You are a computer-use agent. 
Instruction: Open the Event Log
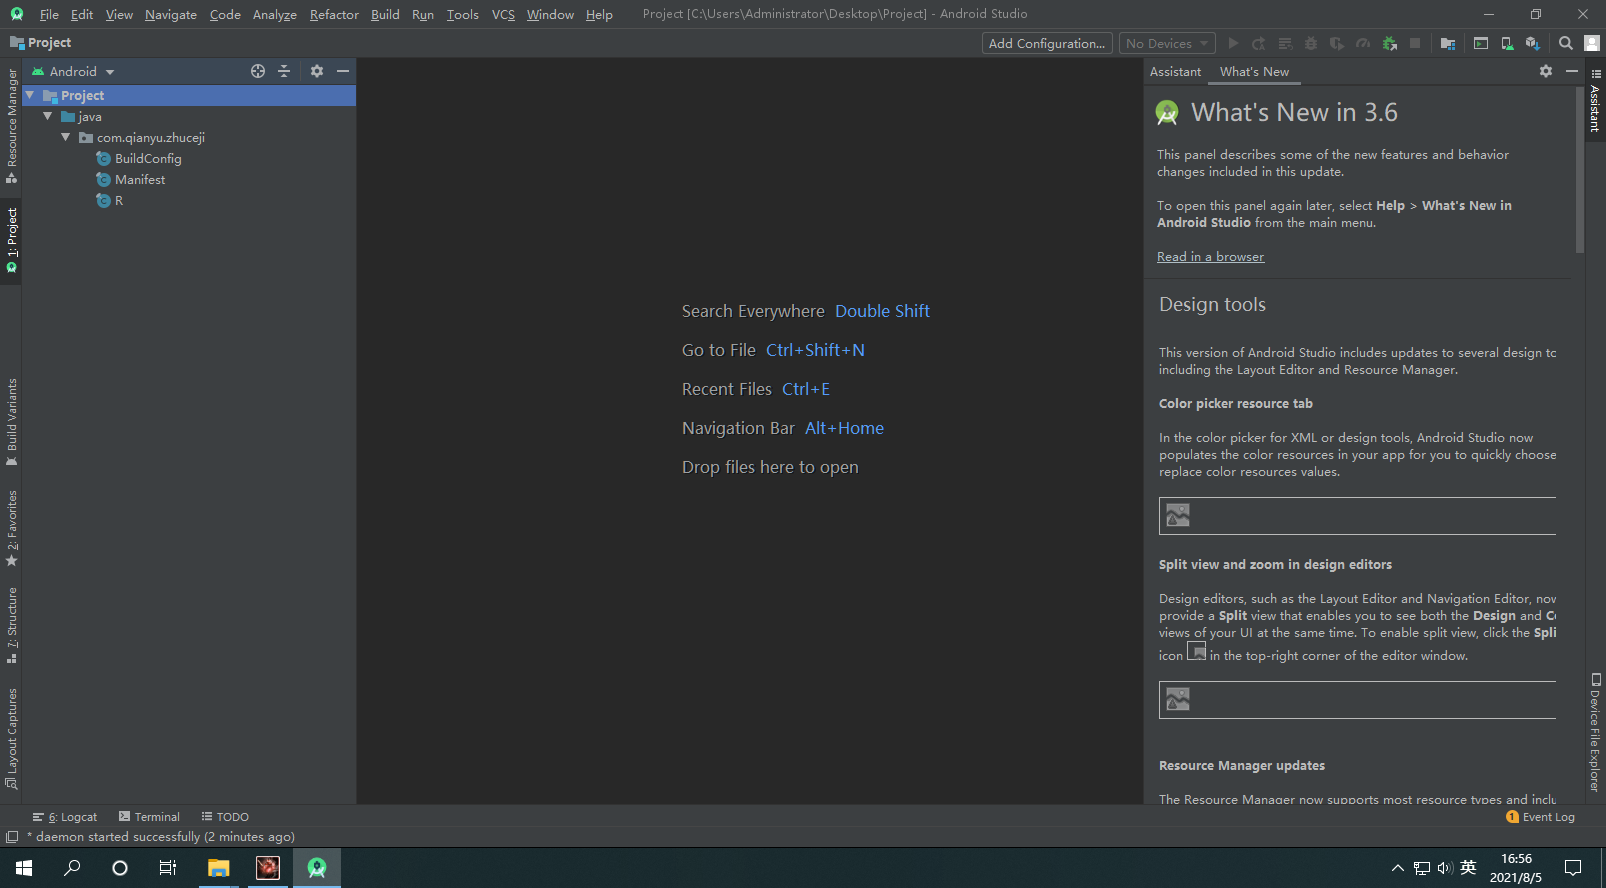click(1540, 817)
